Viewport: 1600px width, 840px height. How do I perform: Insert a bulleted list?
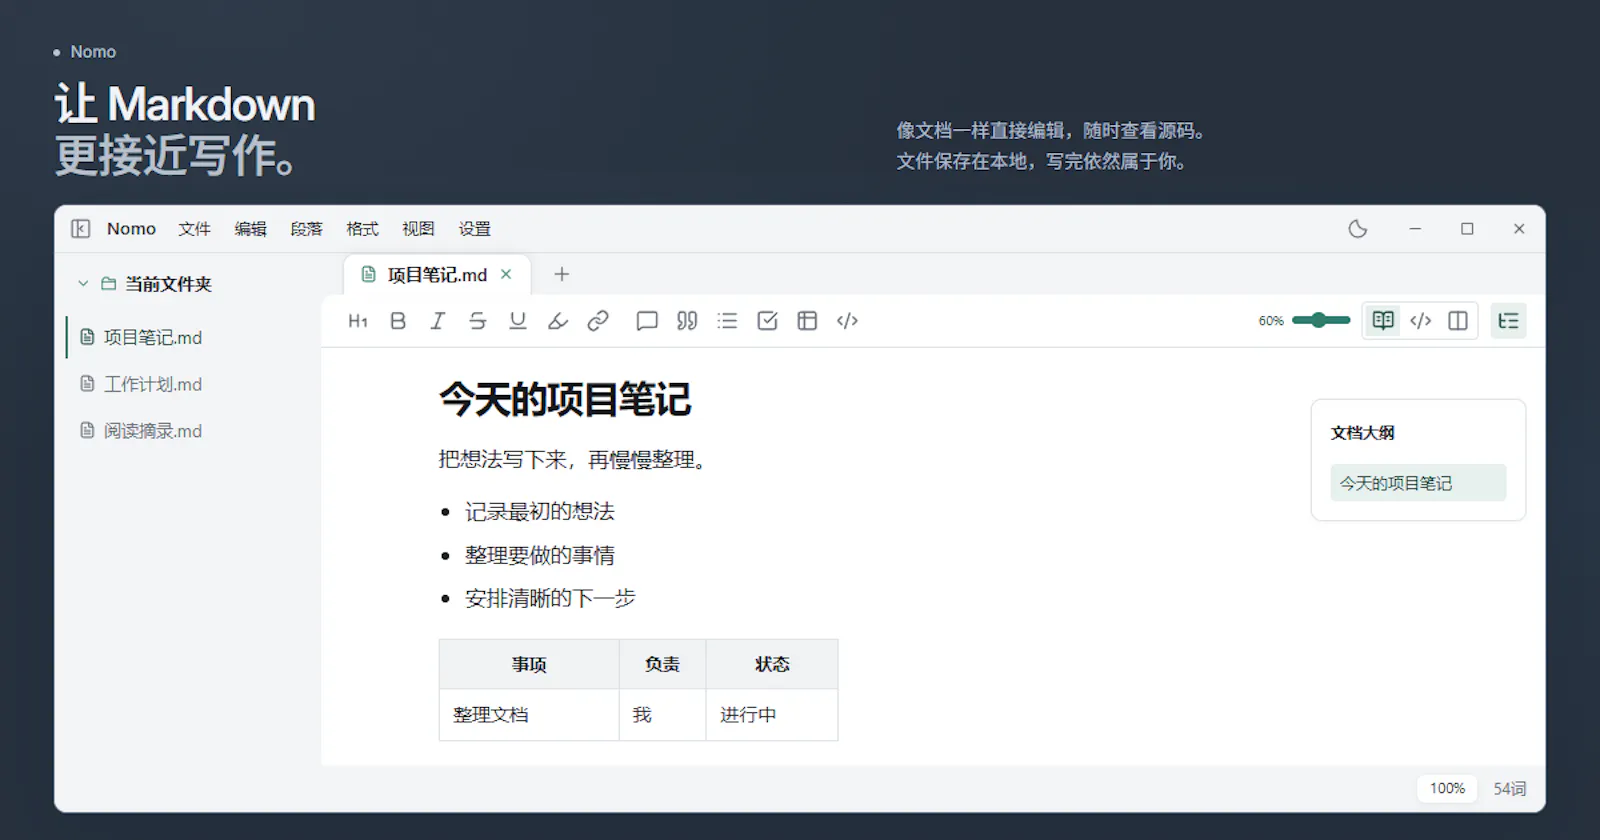tap(727, 321)
